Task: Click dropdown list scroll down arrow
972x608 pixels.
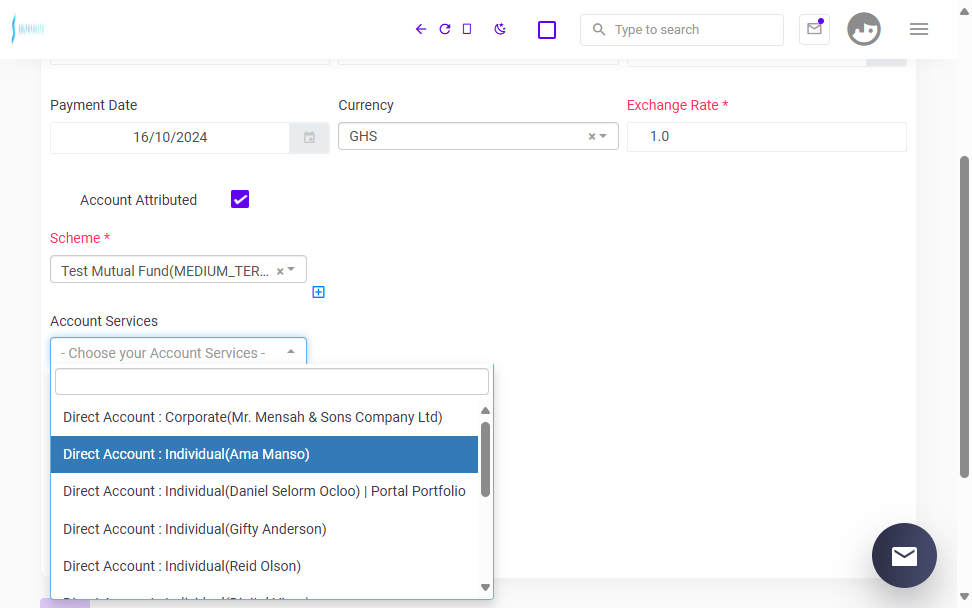Action: [x=485, y=588]
